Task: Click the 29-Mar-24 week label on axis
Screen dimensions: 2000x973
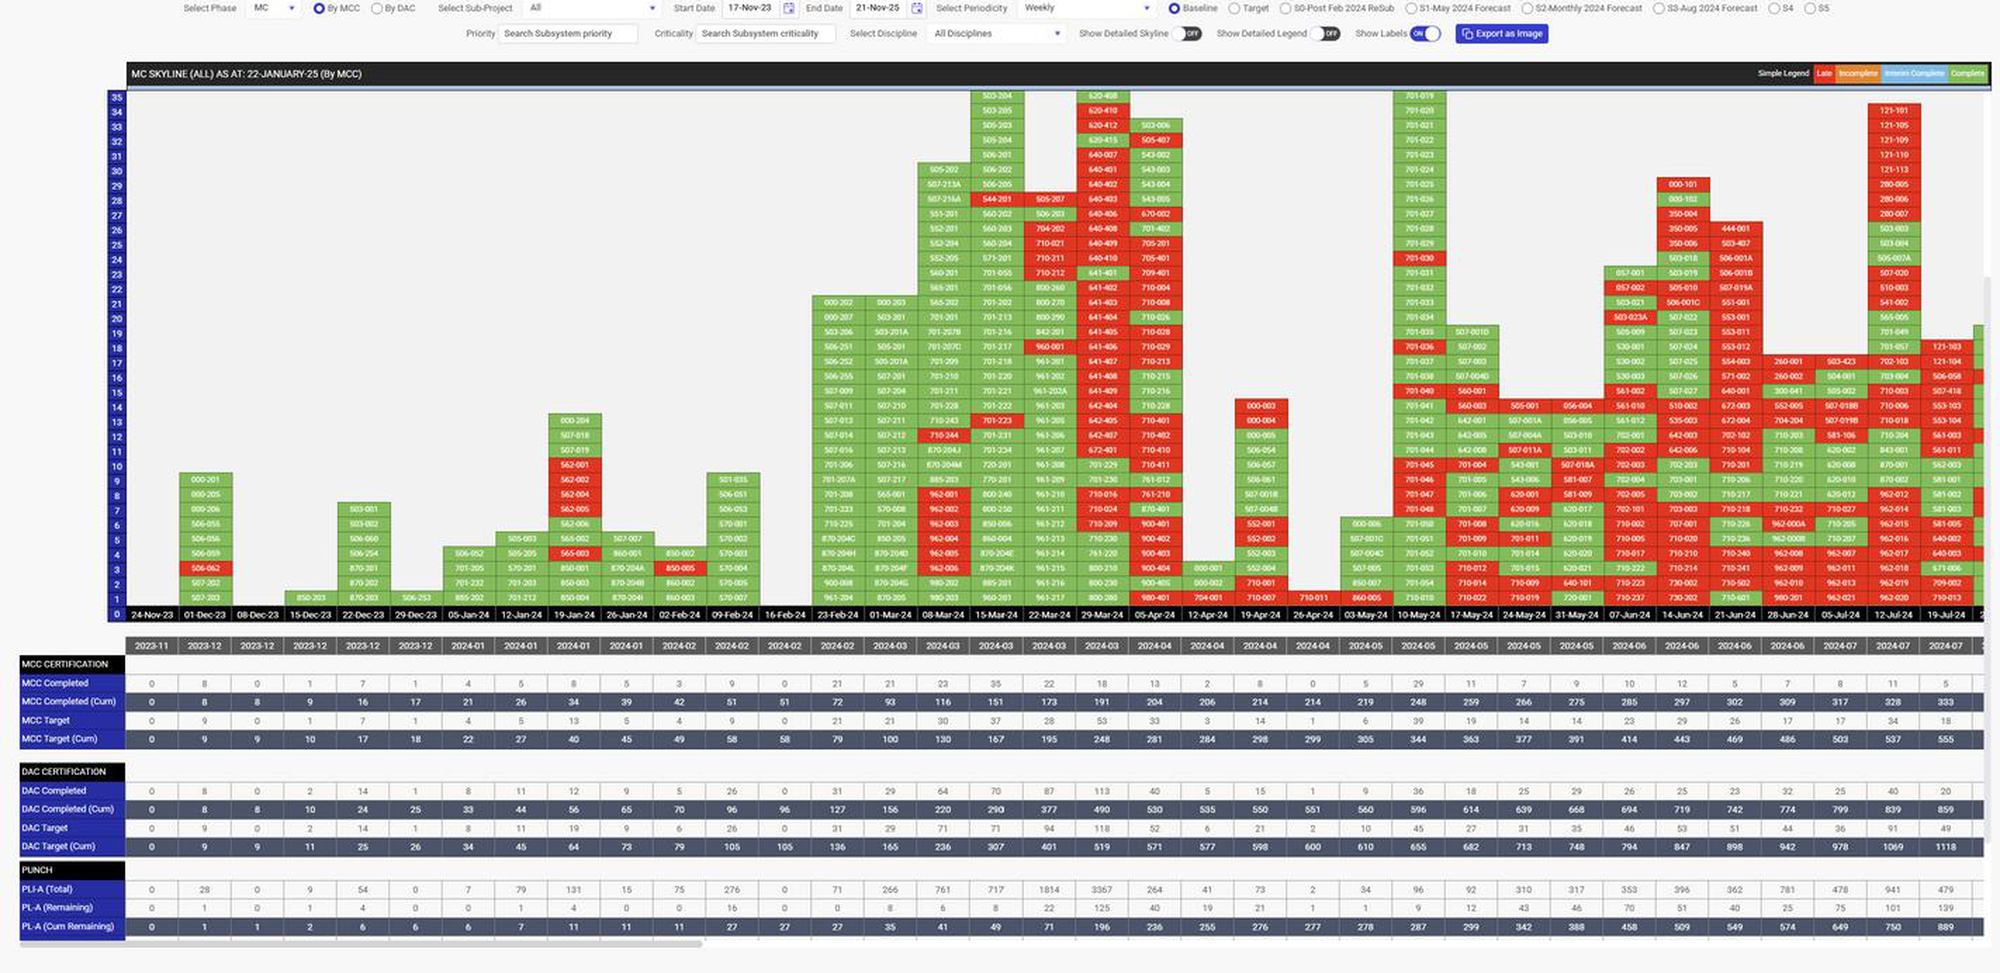Action: tap(1102, 615)
